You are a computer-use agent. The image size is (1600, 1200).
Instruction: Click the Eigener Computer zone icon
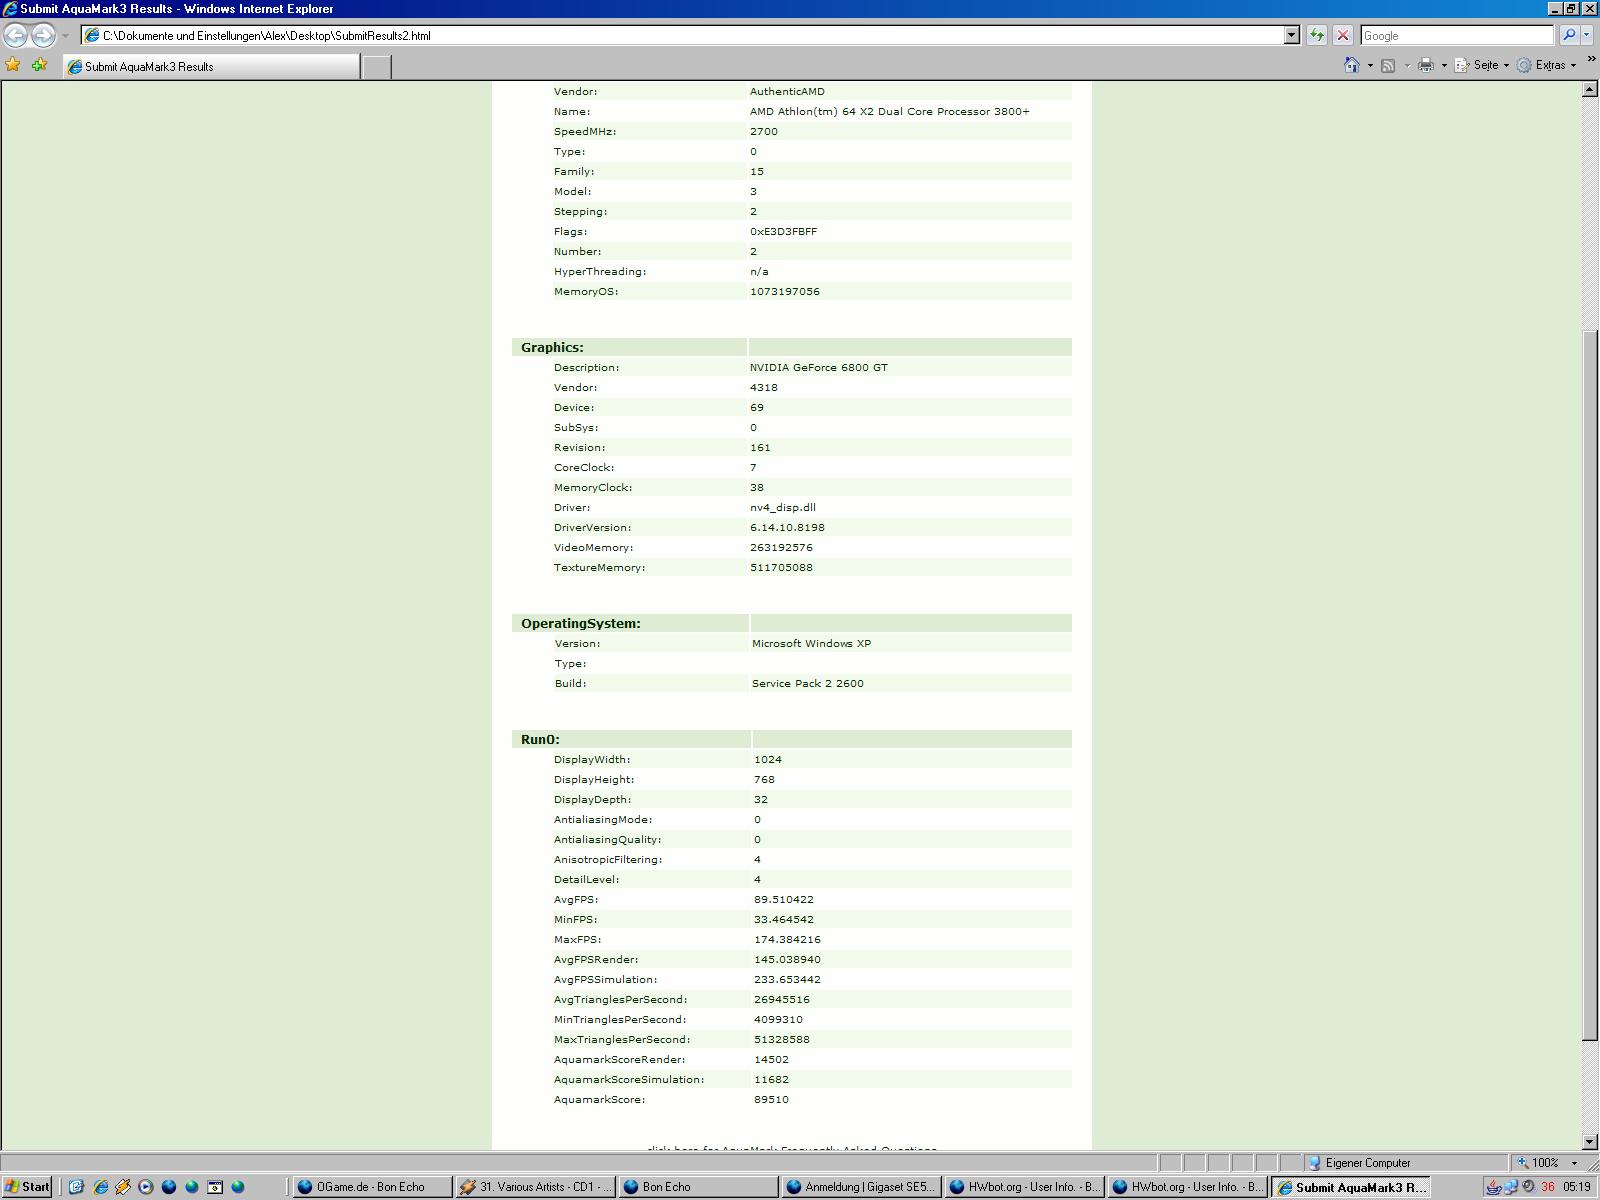(x=1316, y=1163)
